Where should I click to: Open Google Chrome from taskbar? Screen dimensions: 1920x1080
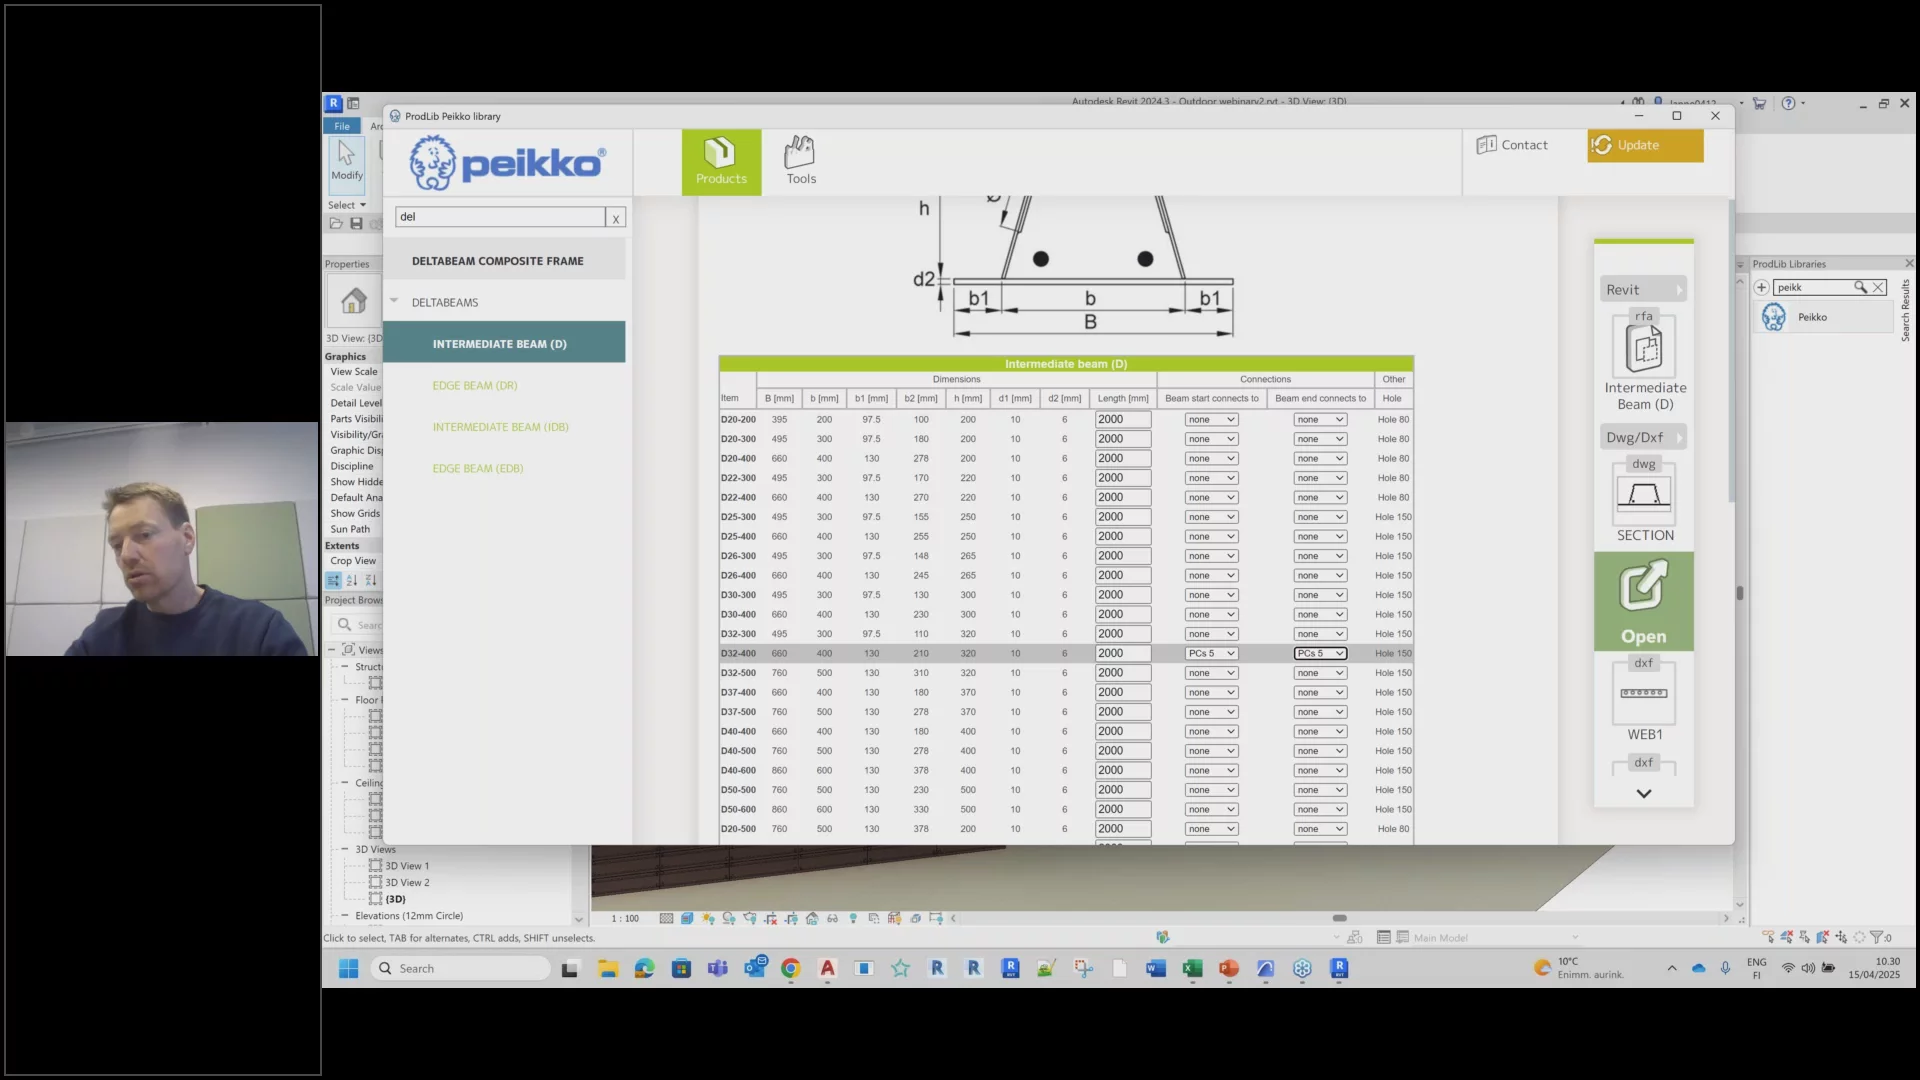point(791,968)
